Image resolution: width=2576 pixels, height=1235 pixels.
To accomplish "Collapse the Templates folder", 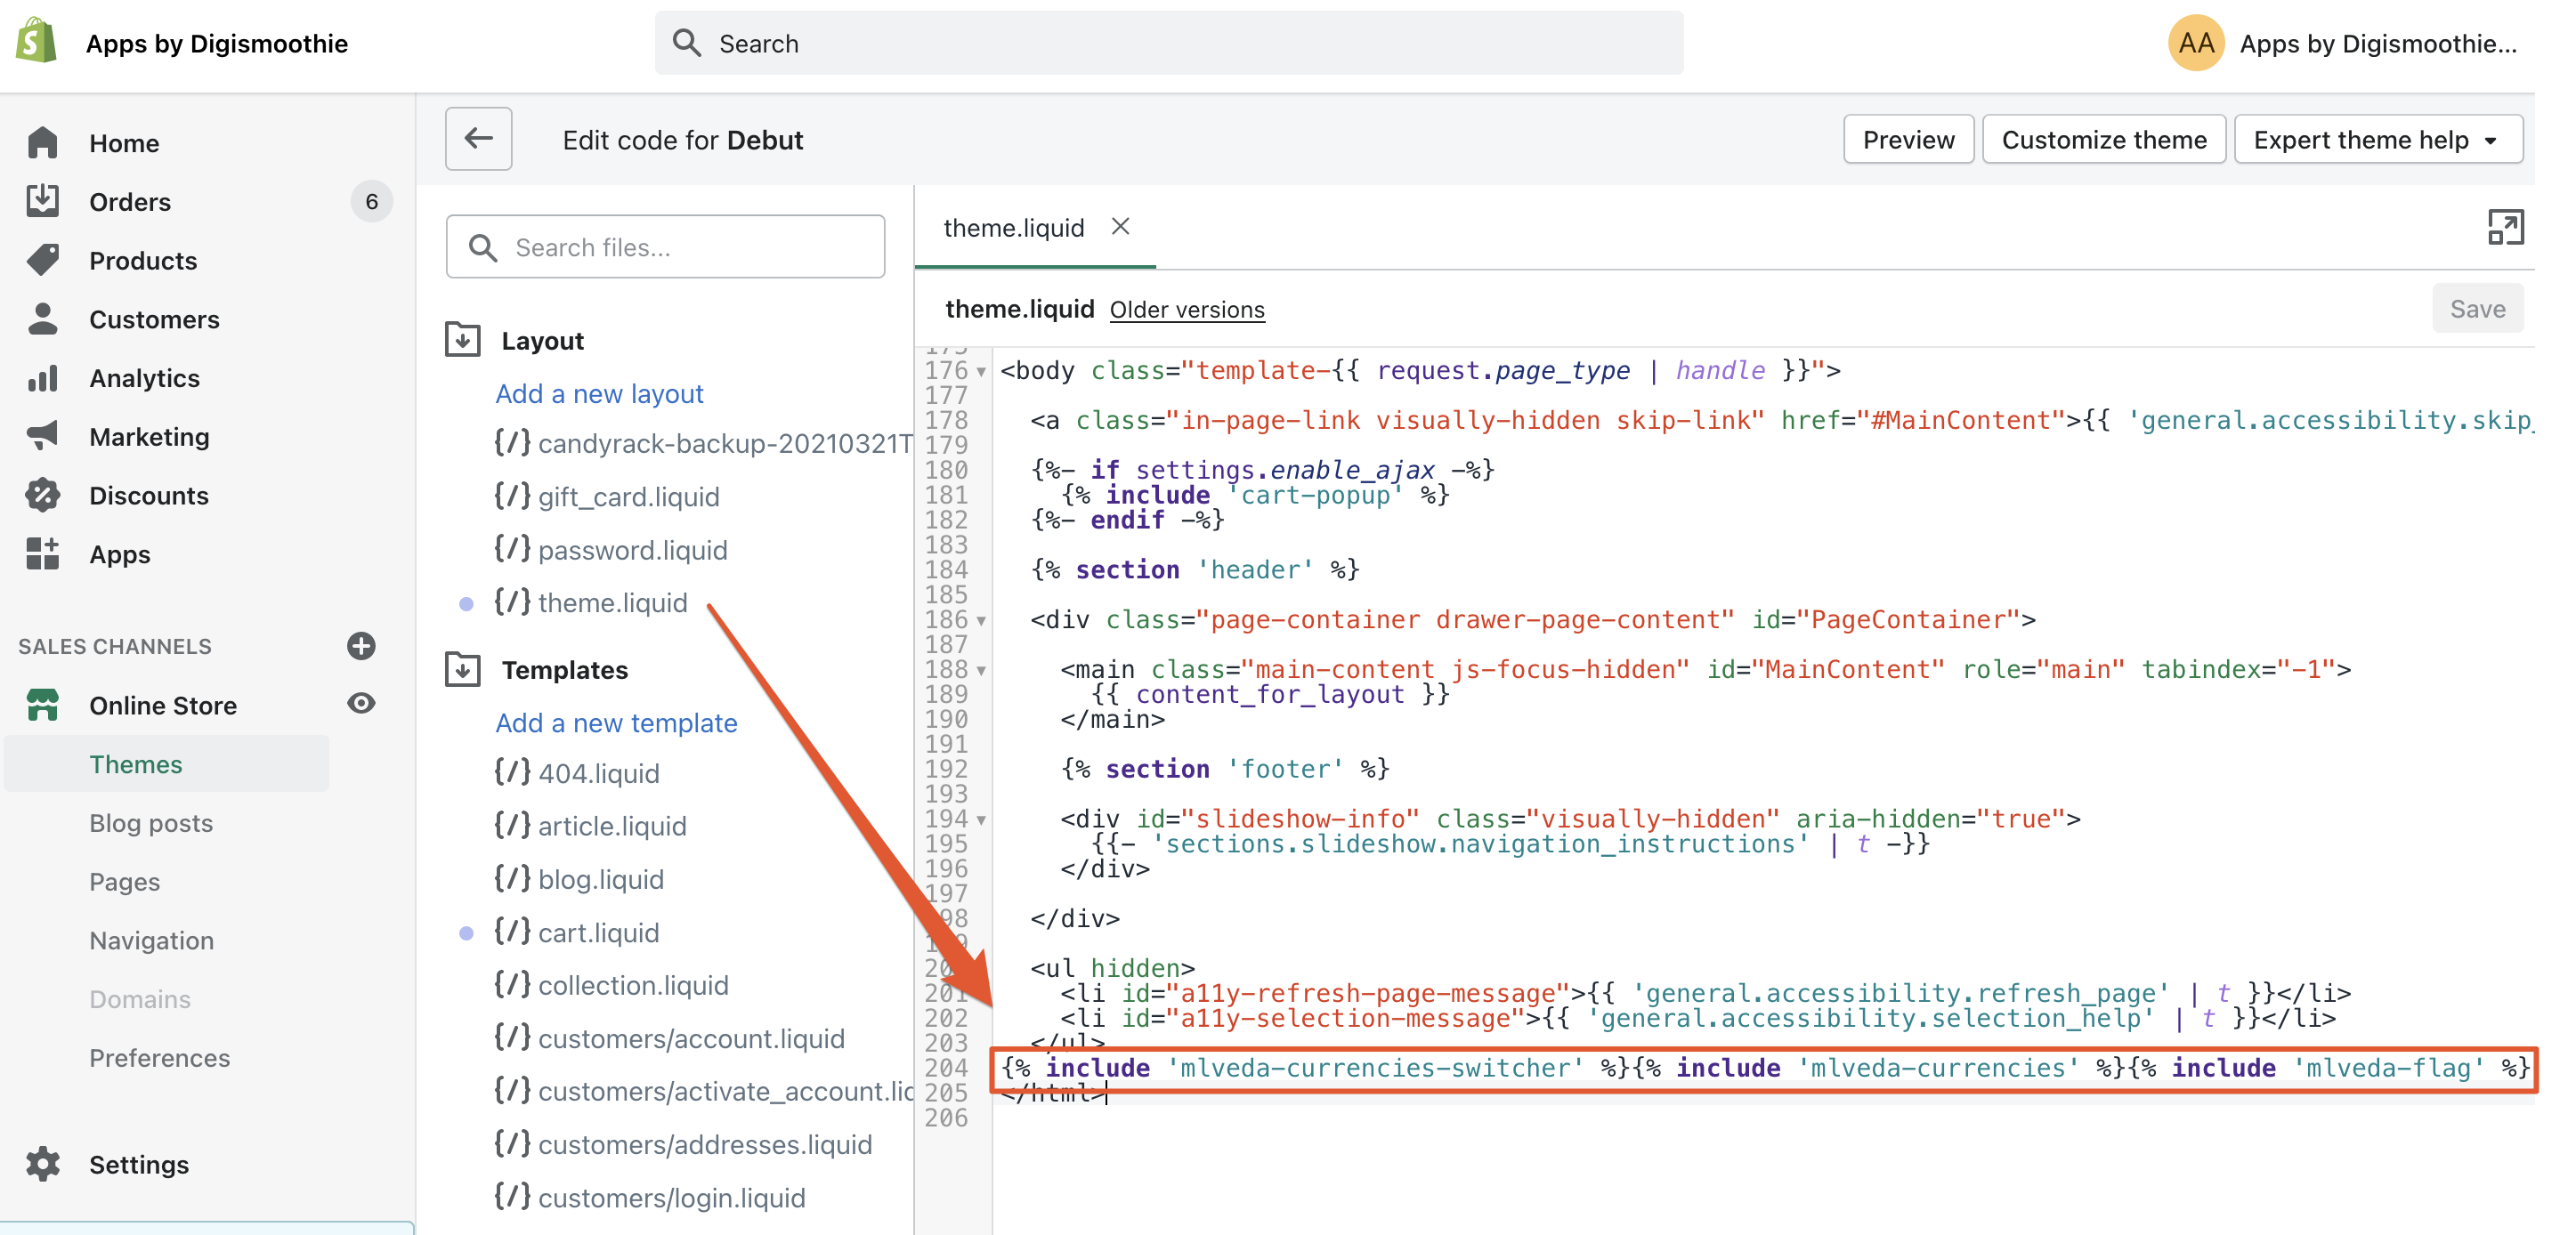I will [x=463, y=669].
